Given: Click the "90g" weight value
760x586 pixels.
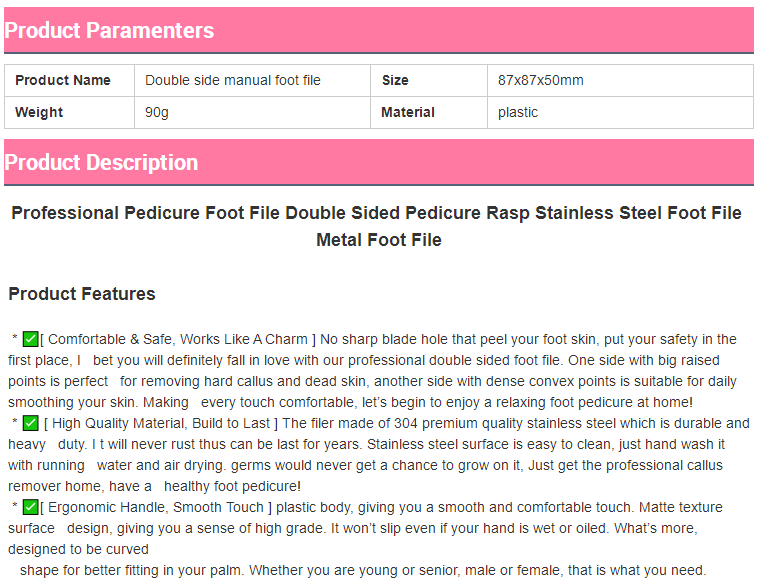Looking at the screenshot, I should pyautogui.click(x=157, y=112).
